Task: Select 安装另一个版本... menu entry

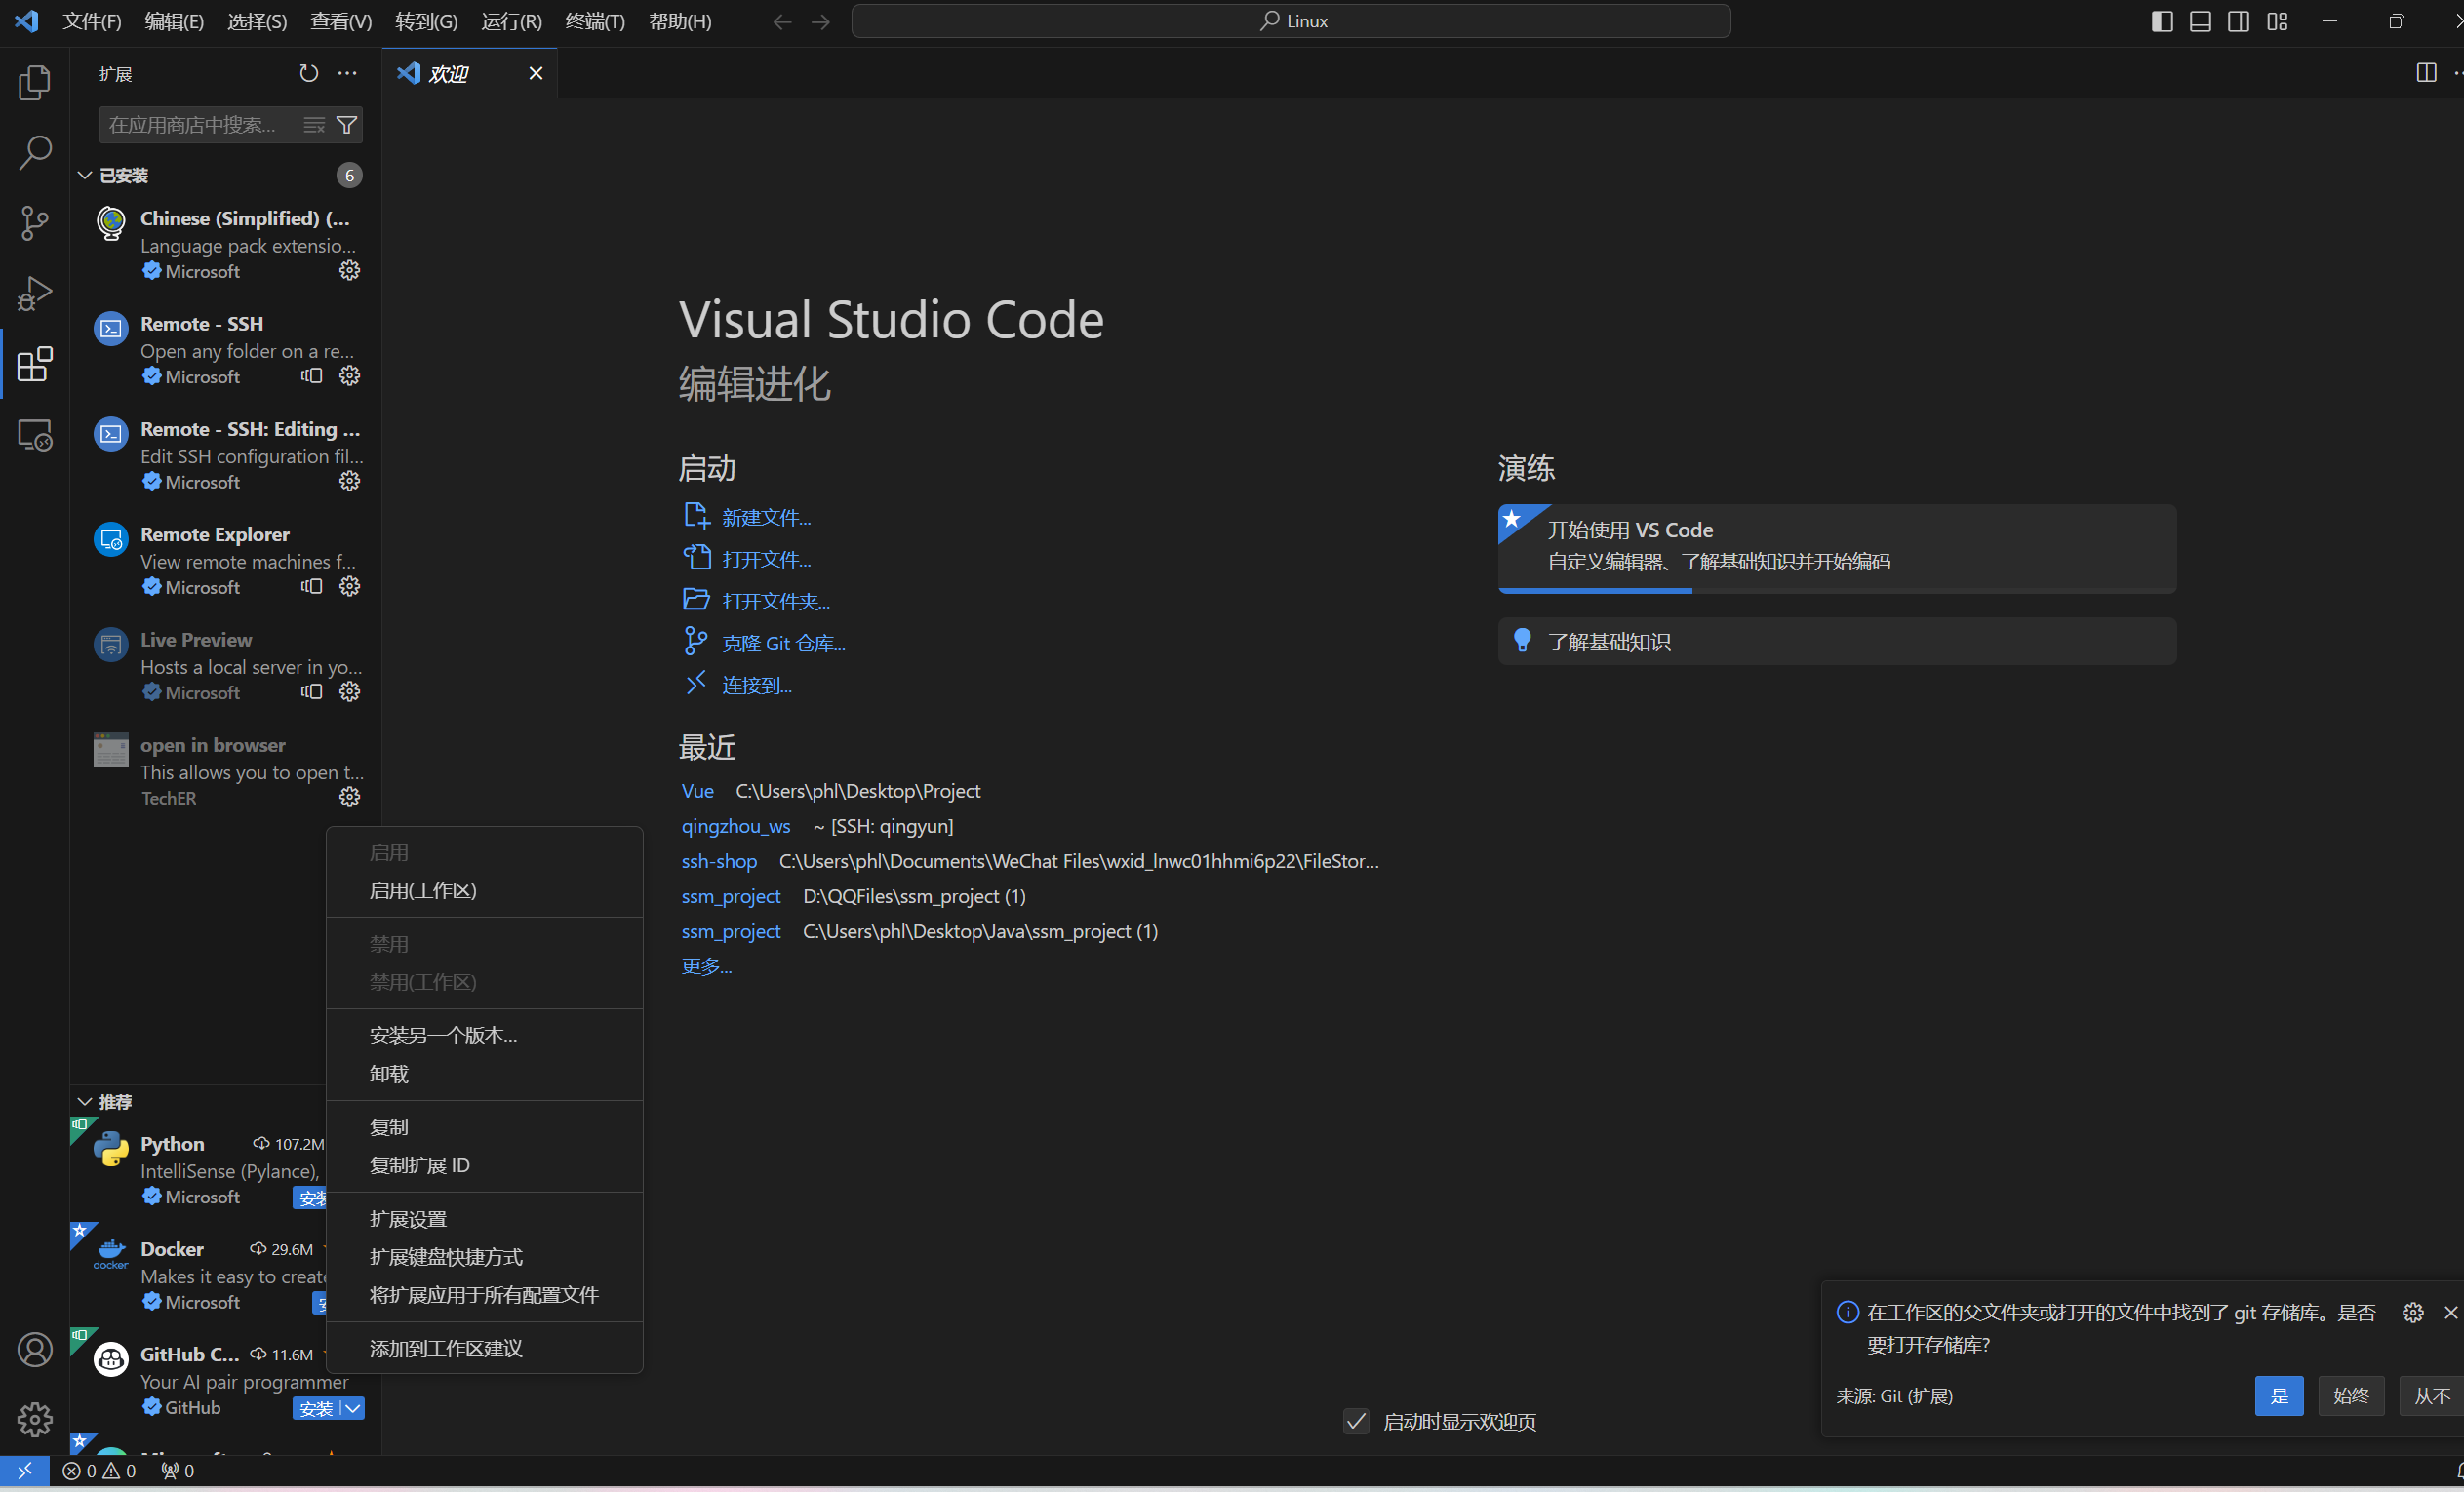Action: coord(485,1036)
